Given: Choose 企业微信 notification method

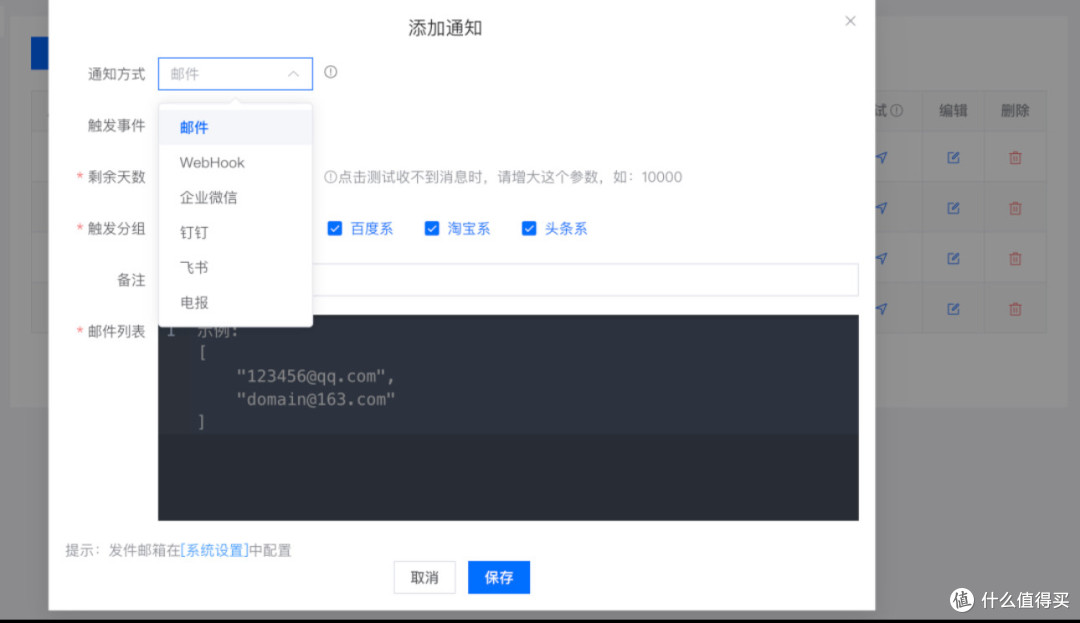Looking at the screenshot, I should click(x=235, y=198).
